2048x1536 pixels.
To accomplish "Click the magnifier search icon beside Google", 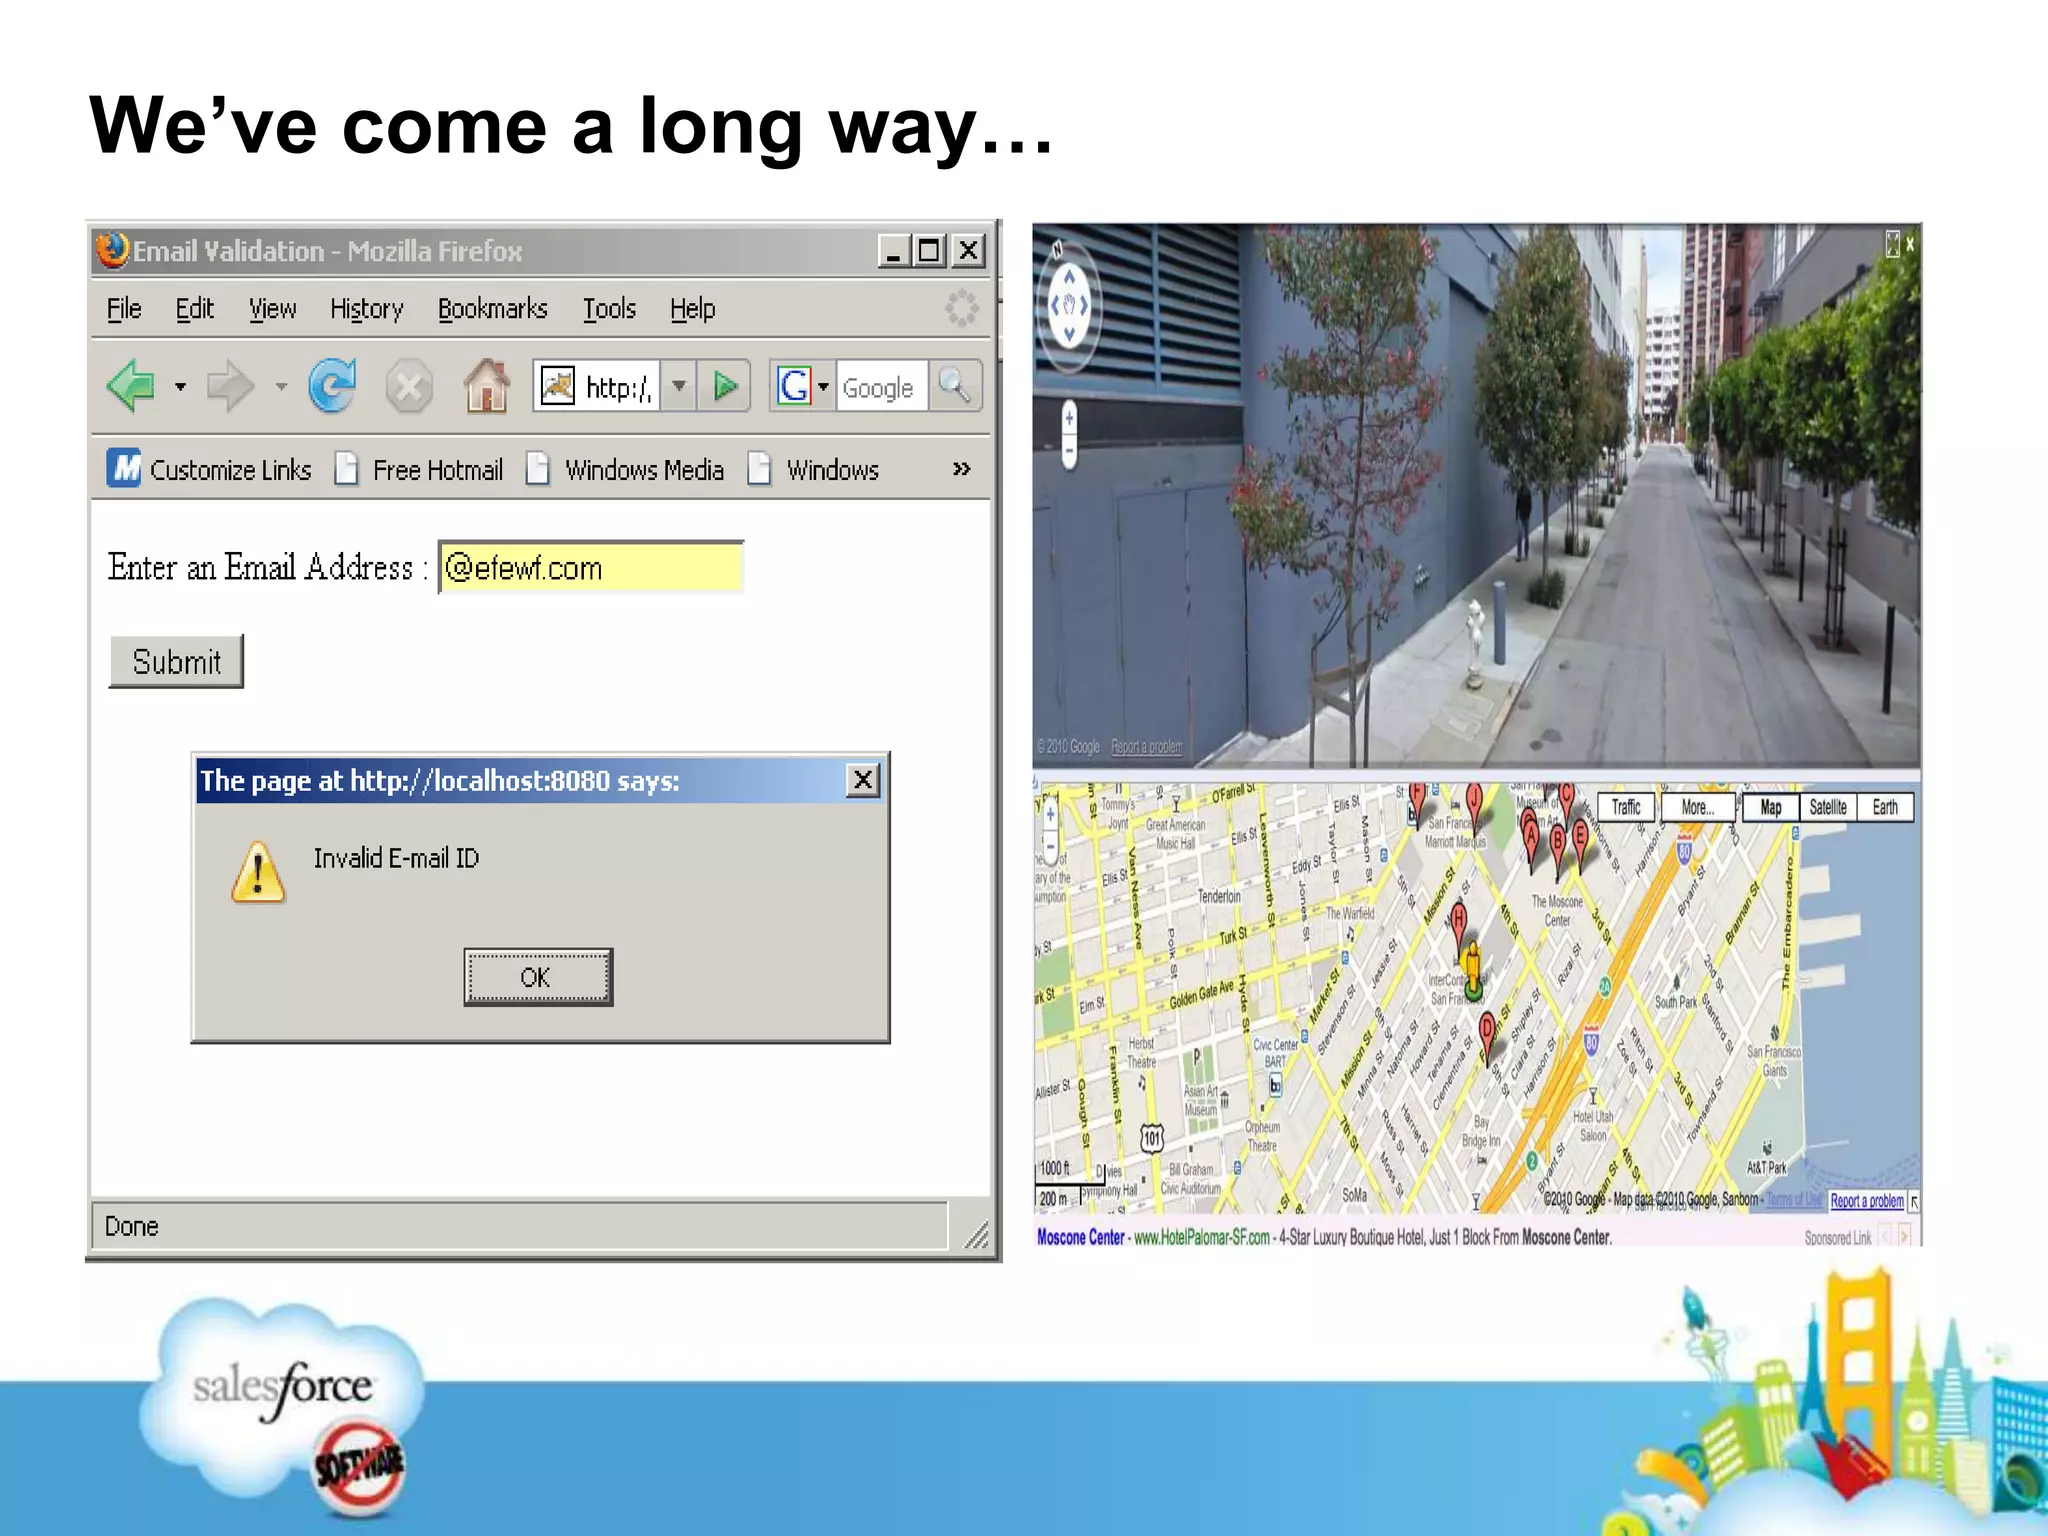I will tap(955, 386).
